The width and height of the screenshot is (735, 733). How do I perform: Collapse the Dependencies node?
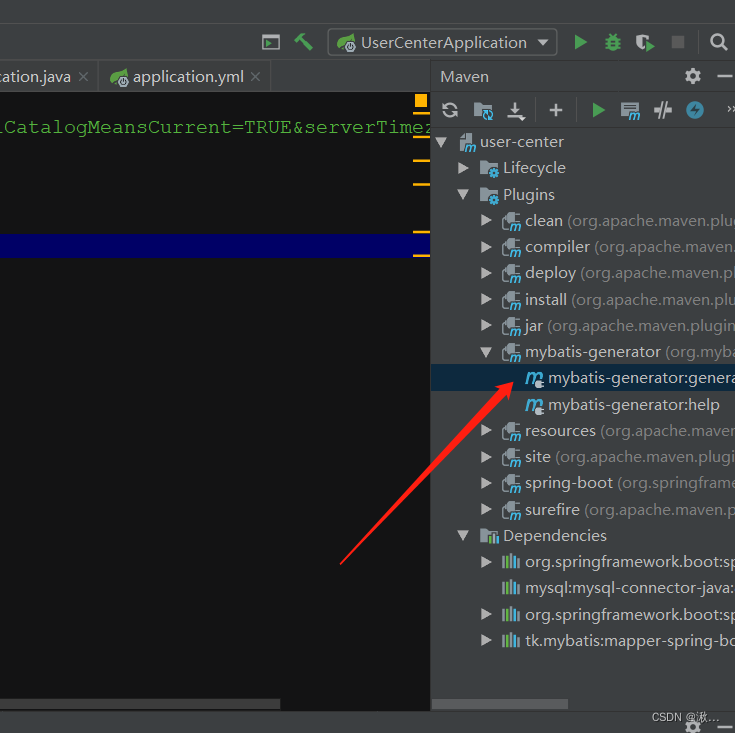pos(463,535)
